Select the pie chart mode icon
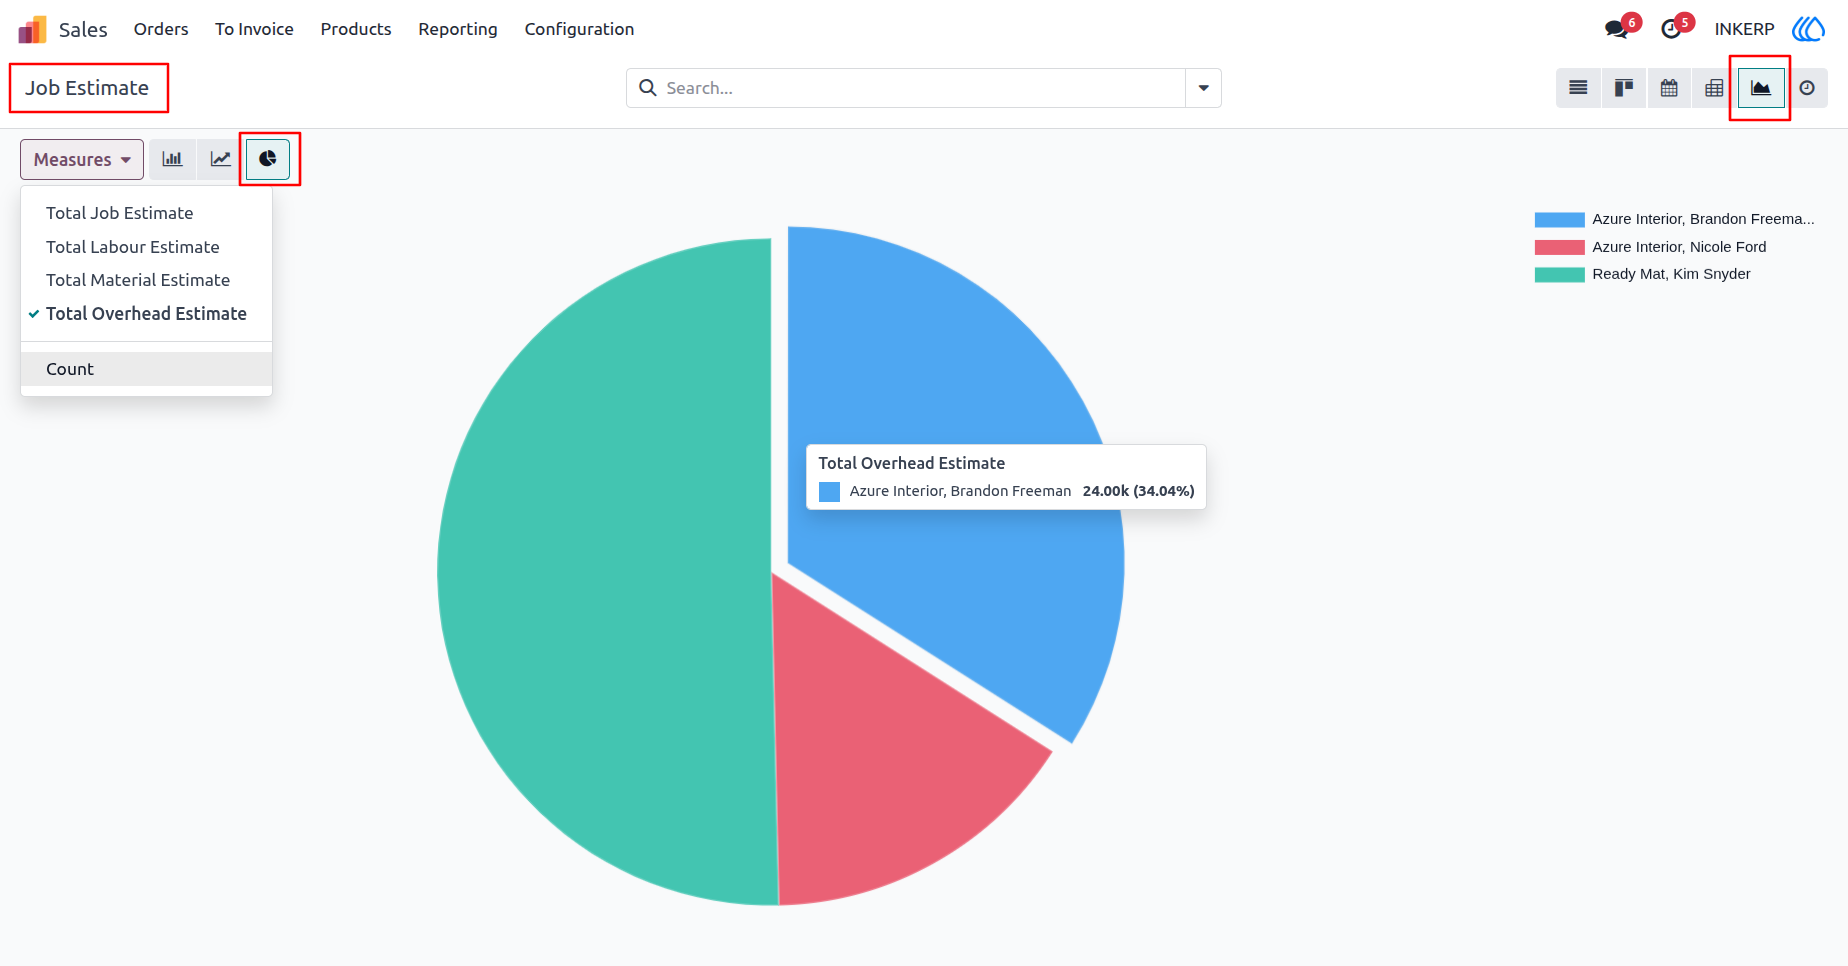Viewport: 1848px width, 966px height. (268, 159)
